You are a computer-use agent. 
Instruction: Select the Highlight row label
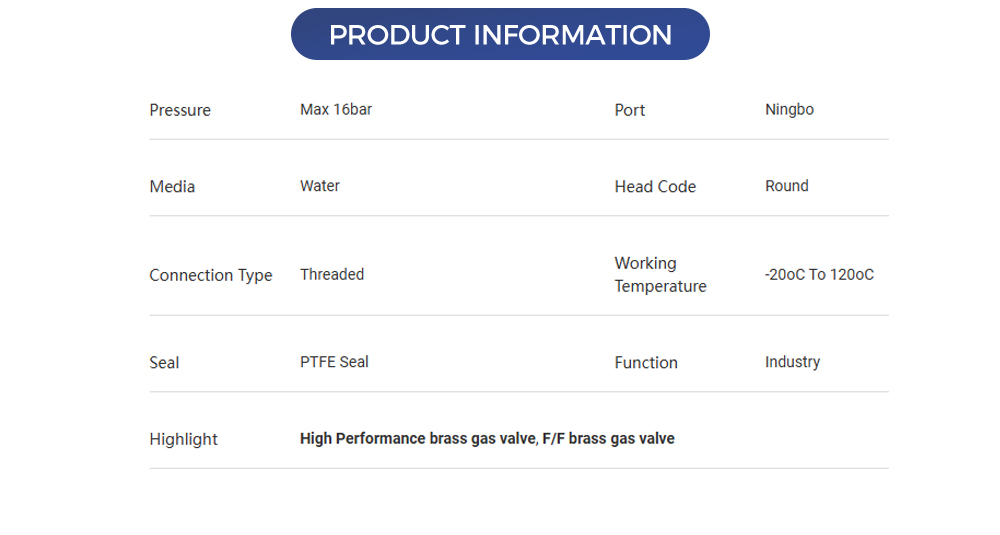(x=183, y=439)
